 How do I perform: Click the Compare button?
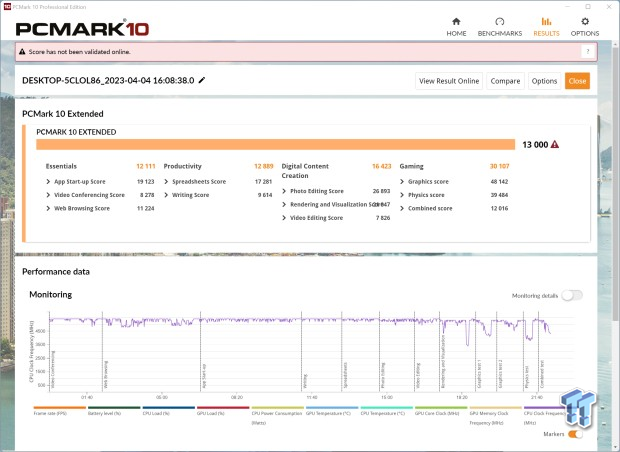(x=505, y=81)
